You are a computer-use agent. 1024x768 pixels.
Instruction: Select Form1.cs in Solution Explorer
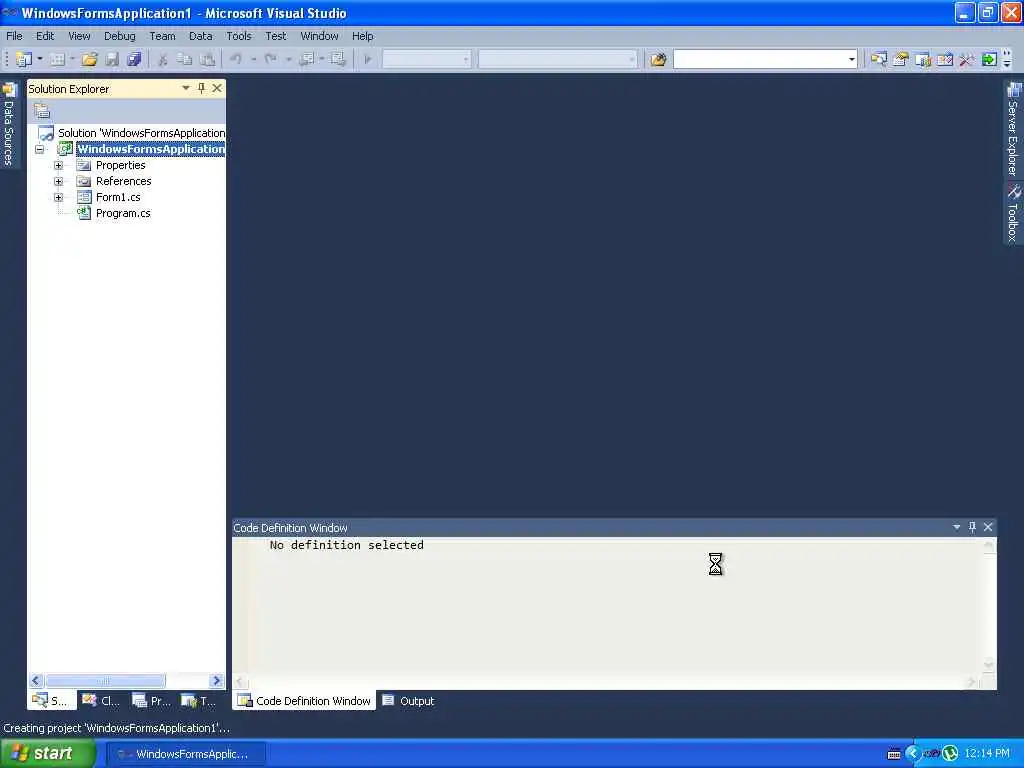[x=118, y=197]
